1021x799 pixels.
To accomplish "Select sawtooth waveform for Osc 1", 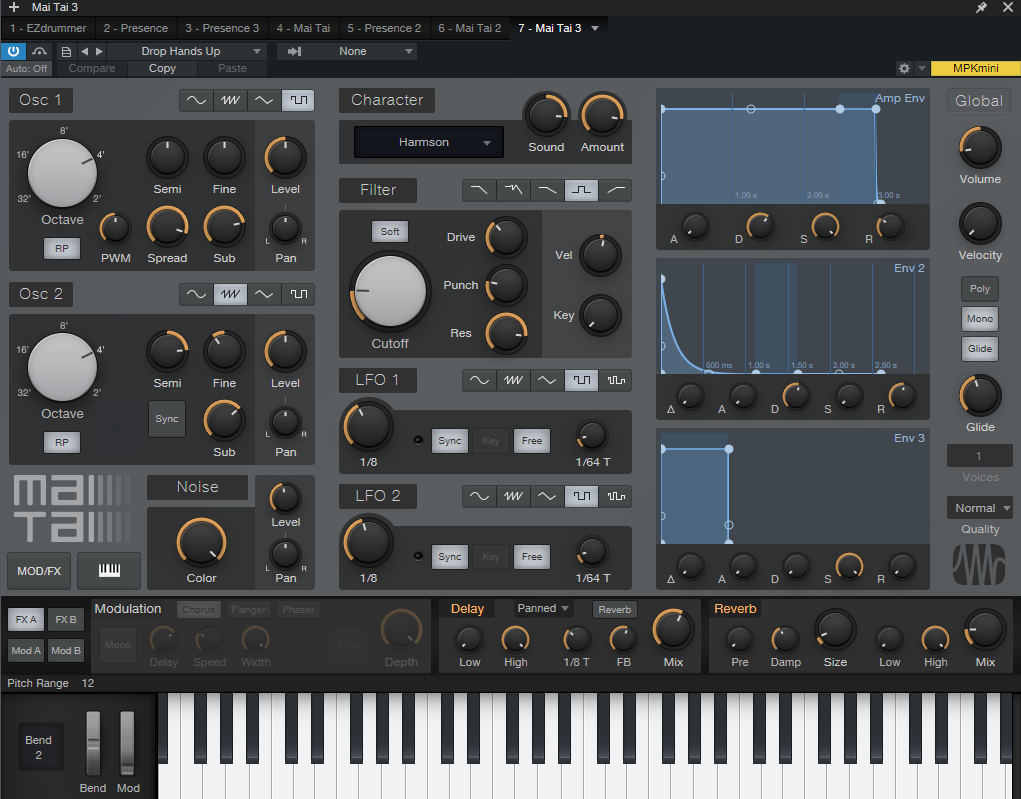I will (230, 100).
